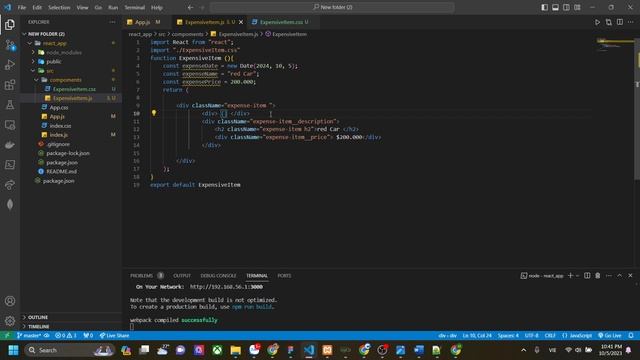This screenshot has width=640, height=360.
Task: Click the taskbar Search box
Action: [x=69, y=350]
